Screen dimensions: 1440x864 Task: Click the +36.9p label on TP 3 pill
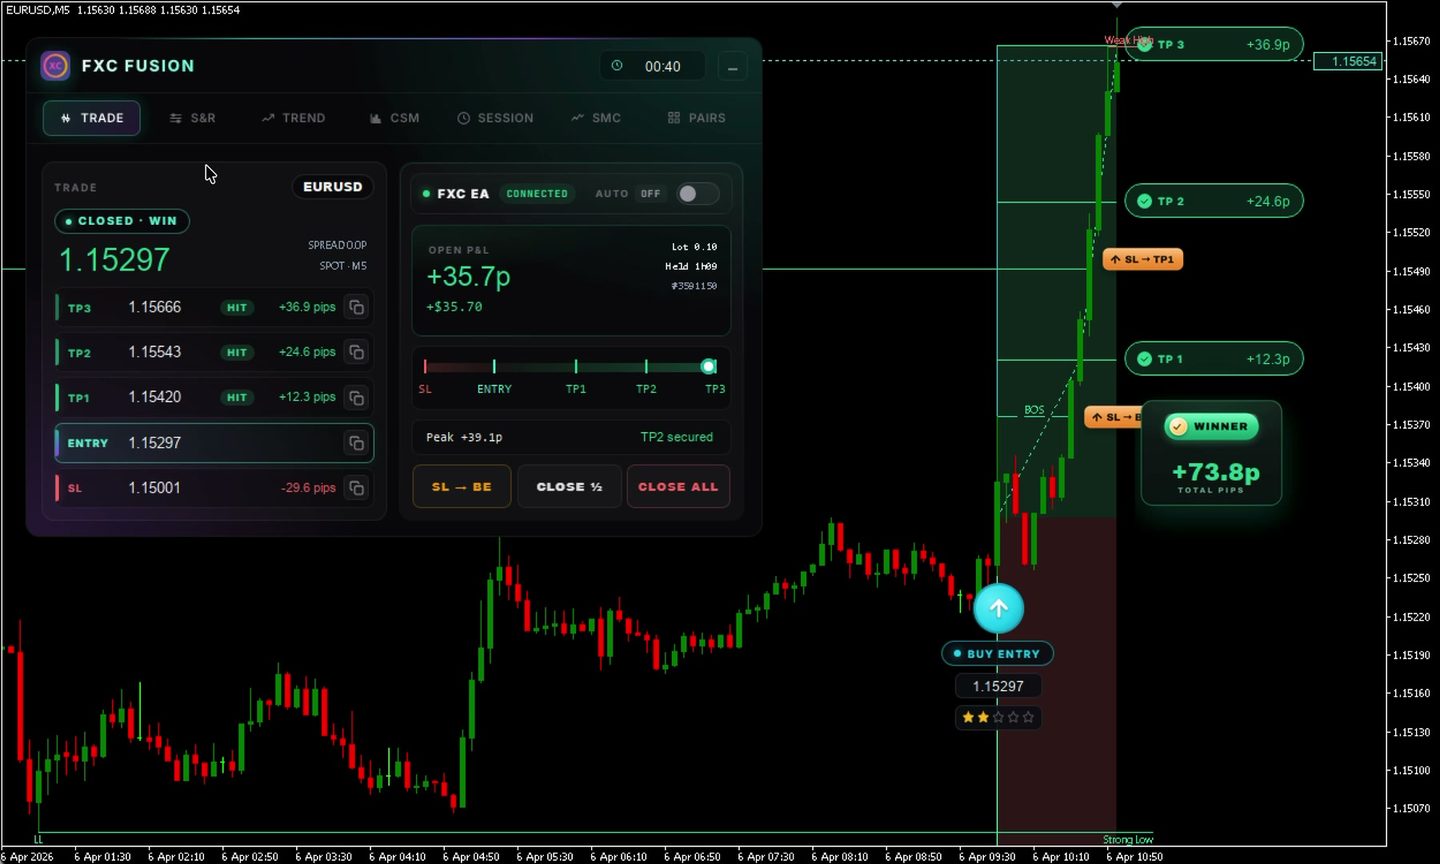pos(1268,45)
